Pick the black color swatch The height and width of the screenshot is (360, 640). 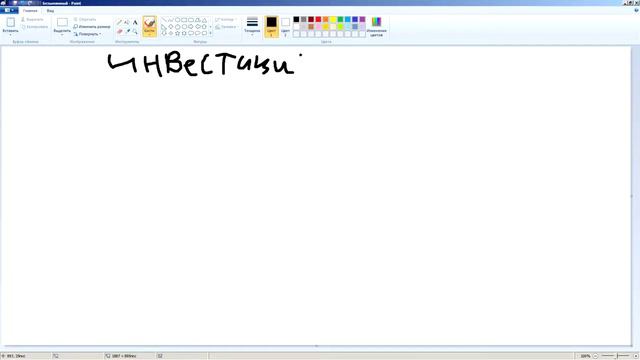point(296,19)
